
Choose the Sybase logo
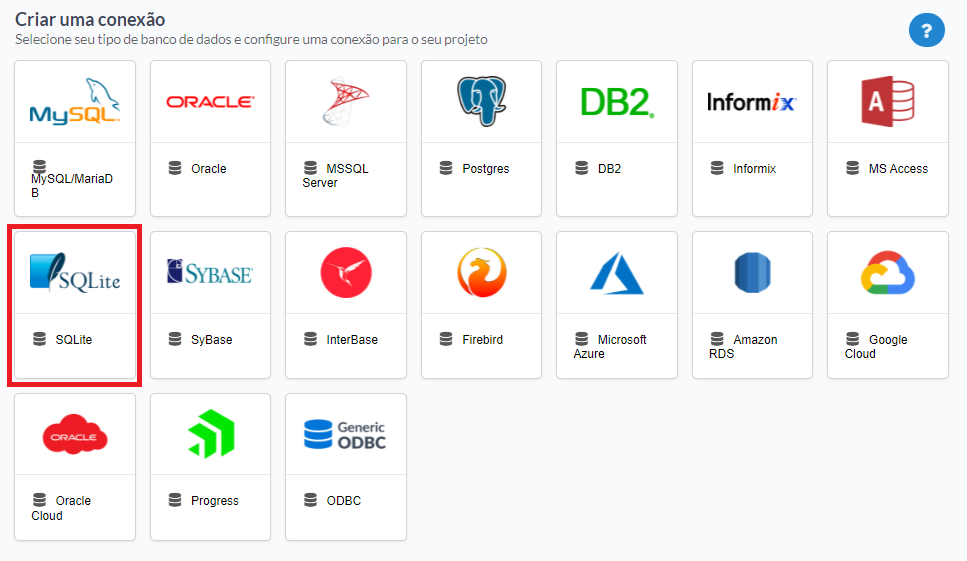click(210, 272)
